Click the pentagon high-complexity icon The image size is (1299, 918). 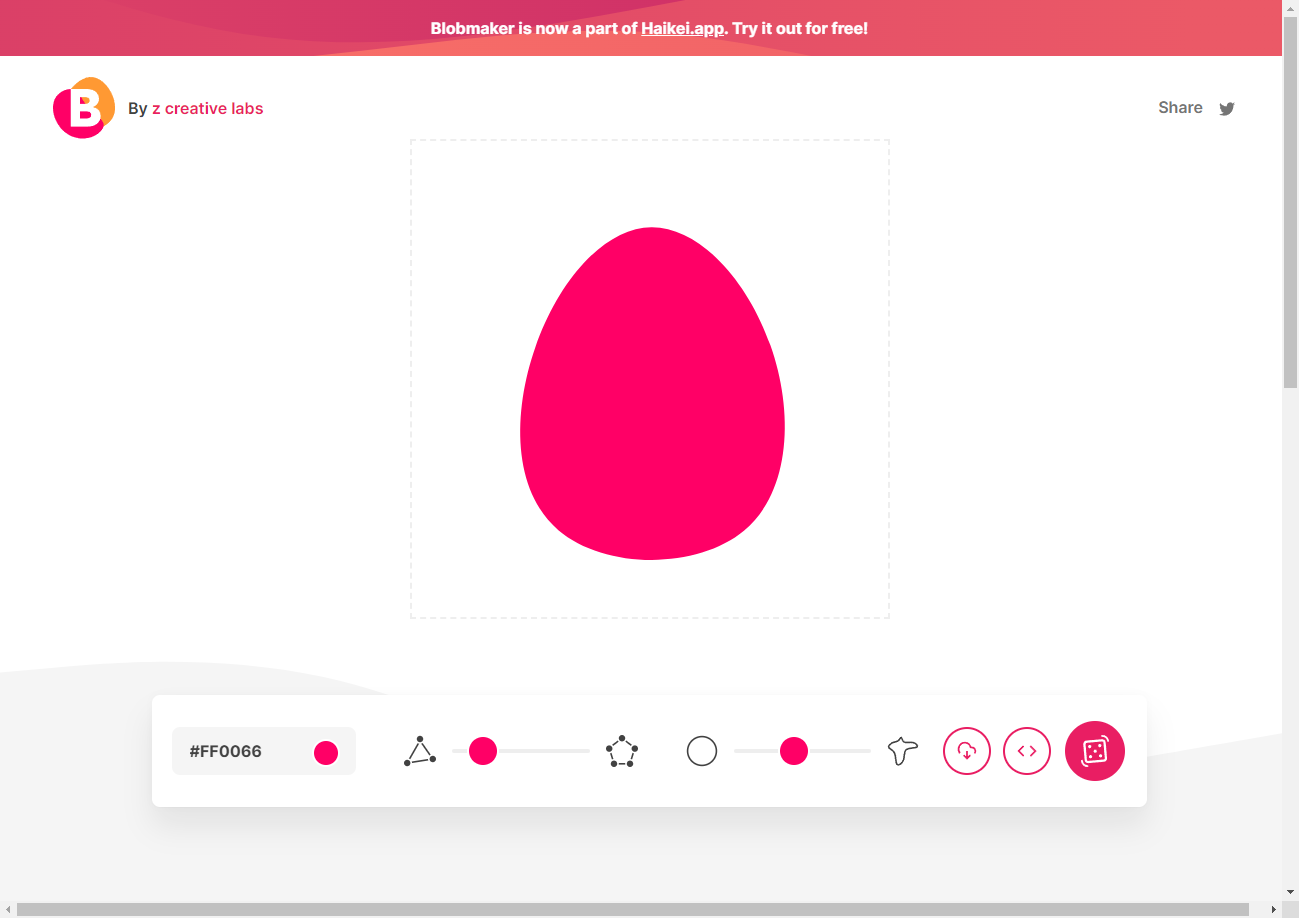pyautogui.click(x=622, y=751)
